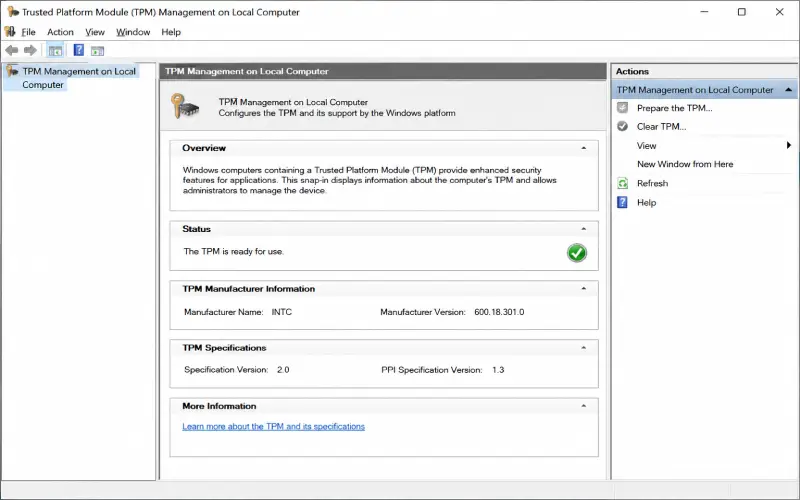Toggle the Show/Hide Action Pane toolbar icon

[x=97, y=51]
